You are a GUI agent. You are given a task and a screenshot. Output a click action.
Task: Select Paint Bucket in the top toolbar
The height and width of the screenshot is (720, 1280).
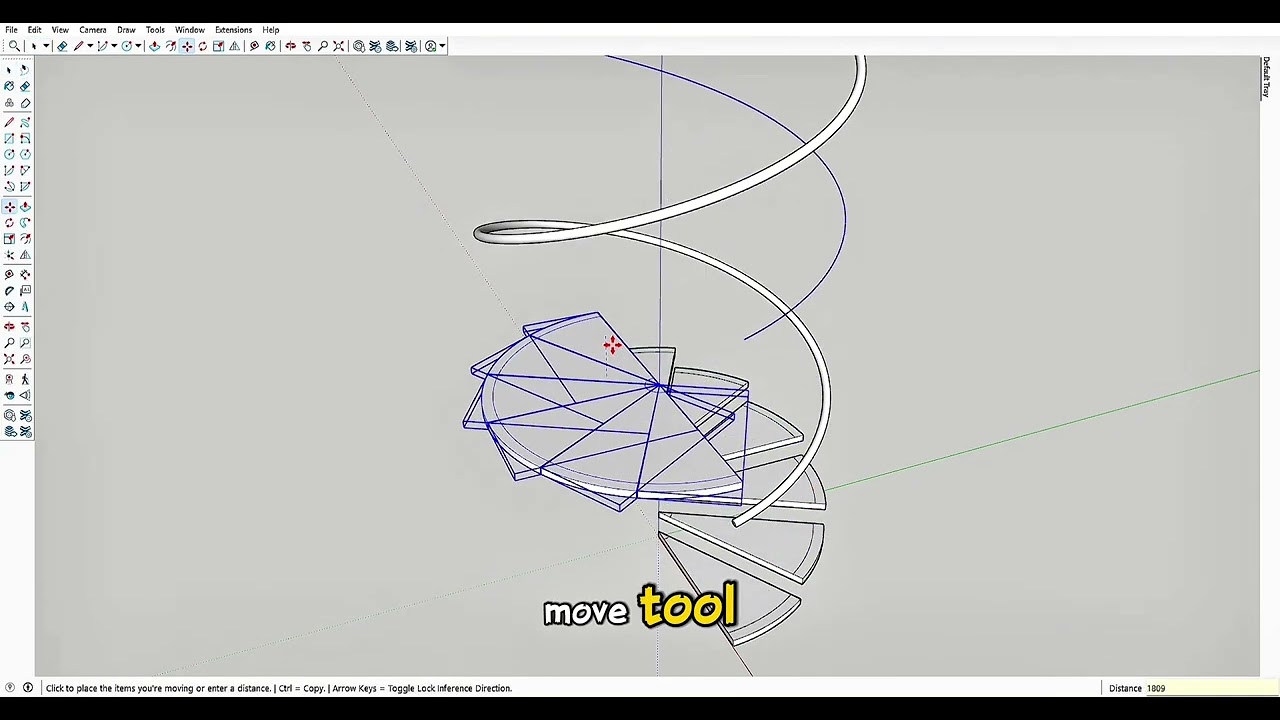pos(270,46)
